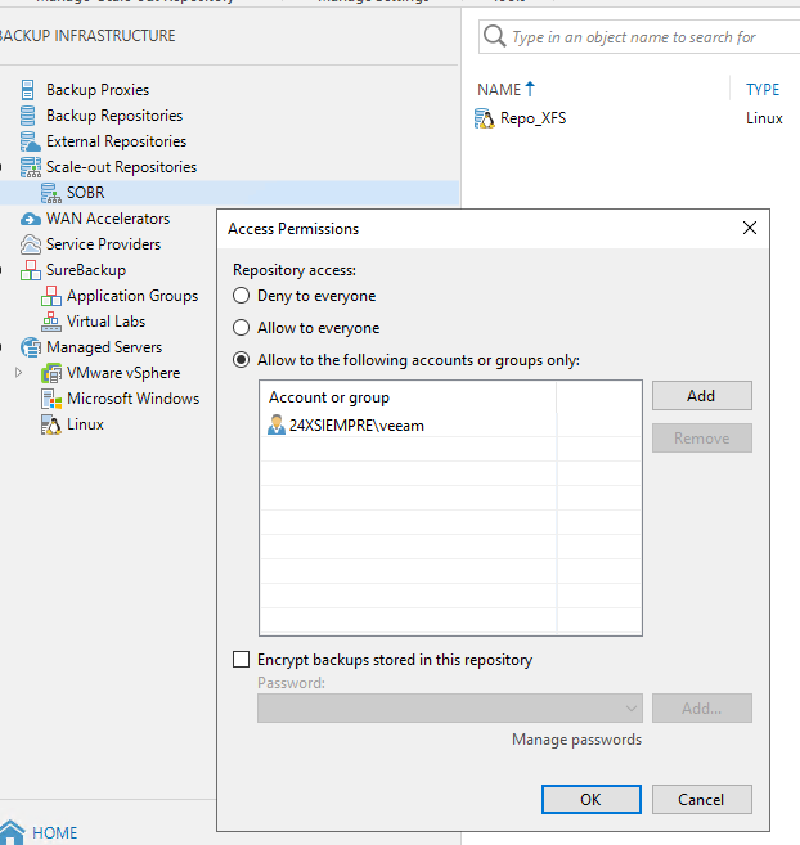Image resolution: width=800 pixels, height=845 pixels.
Task: Select the Scale-out Repositories node
Action: (121, 167)
